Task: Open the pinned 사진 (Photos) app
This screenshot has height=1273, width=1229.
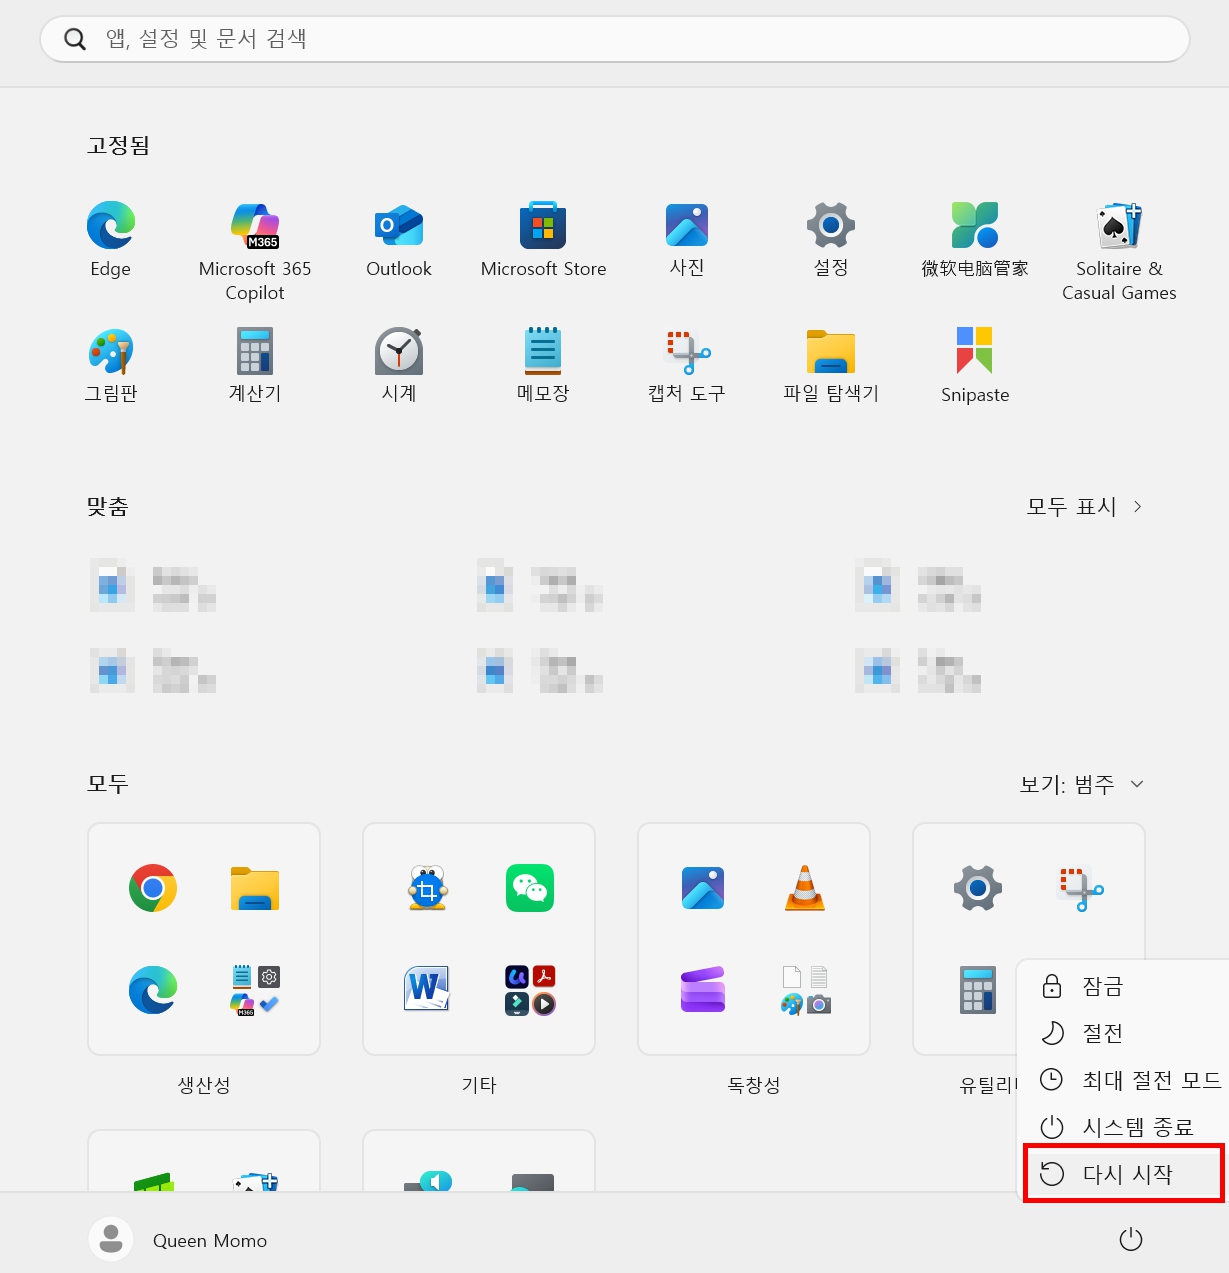Action: coord(687,240)
